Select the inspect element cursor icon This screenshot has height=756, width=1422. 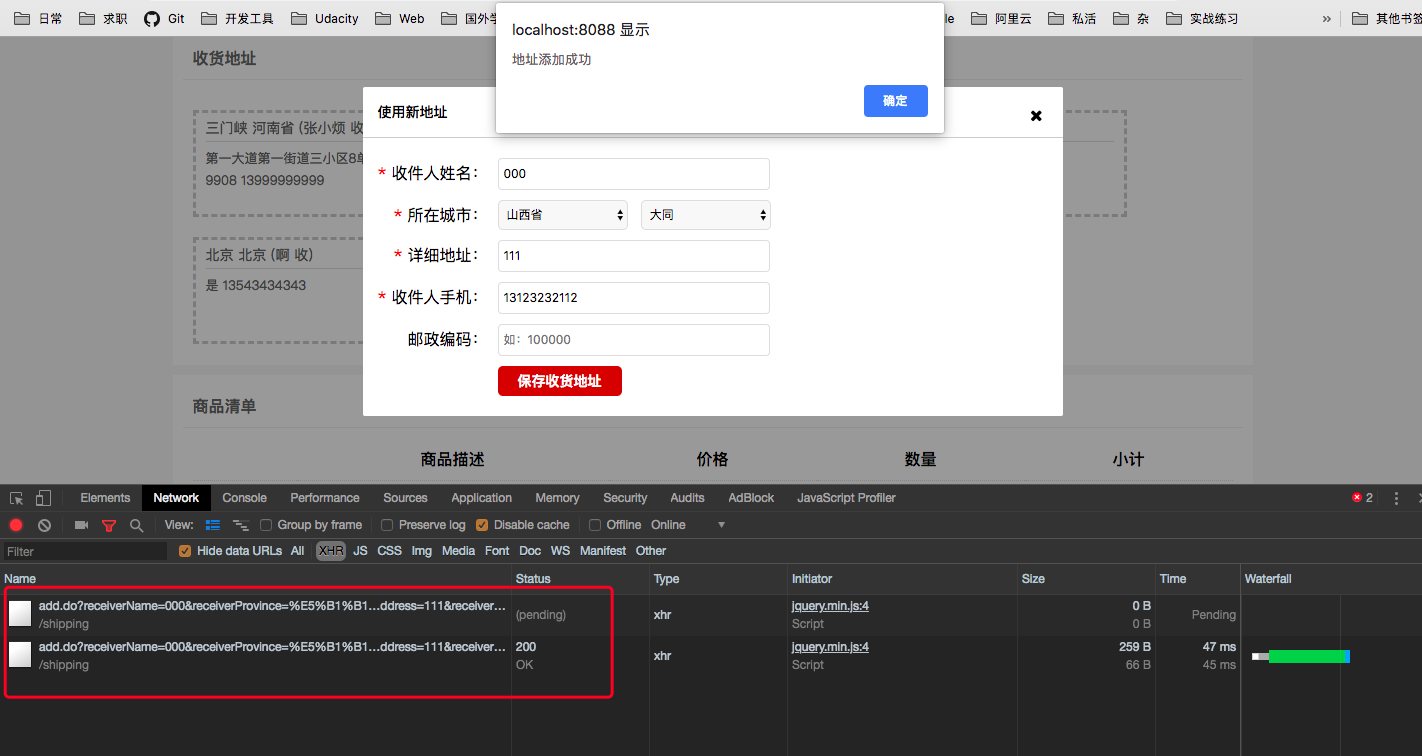coord(15,497)
